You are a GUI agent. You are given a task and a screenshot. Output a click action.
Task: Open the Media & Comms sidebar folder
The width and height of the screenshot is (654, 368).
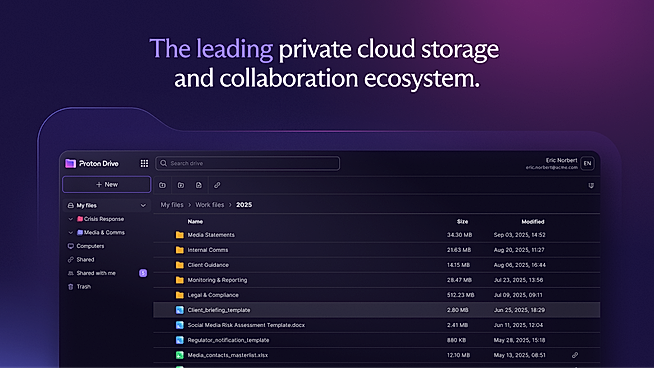pyautogui.click(x=101, y=232)
